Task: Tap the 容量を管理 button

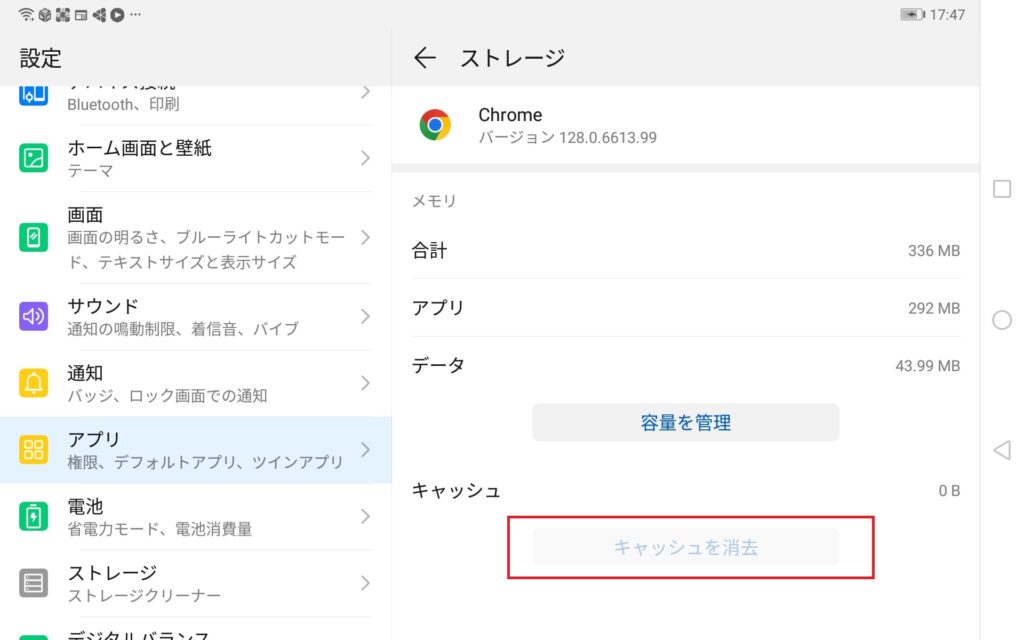Action: 685,423
